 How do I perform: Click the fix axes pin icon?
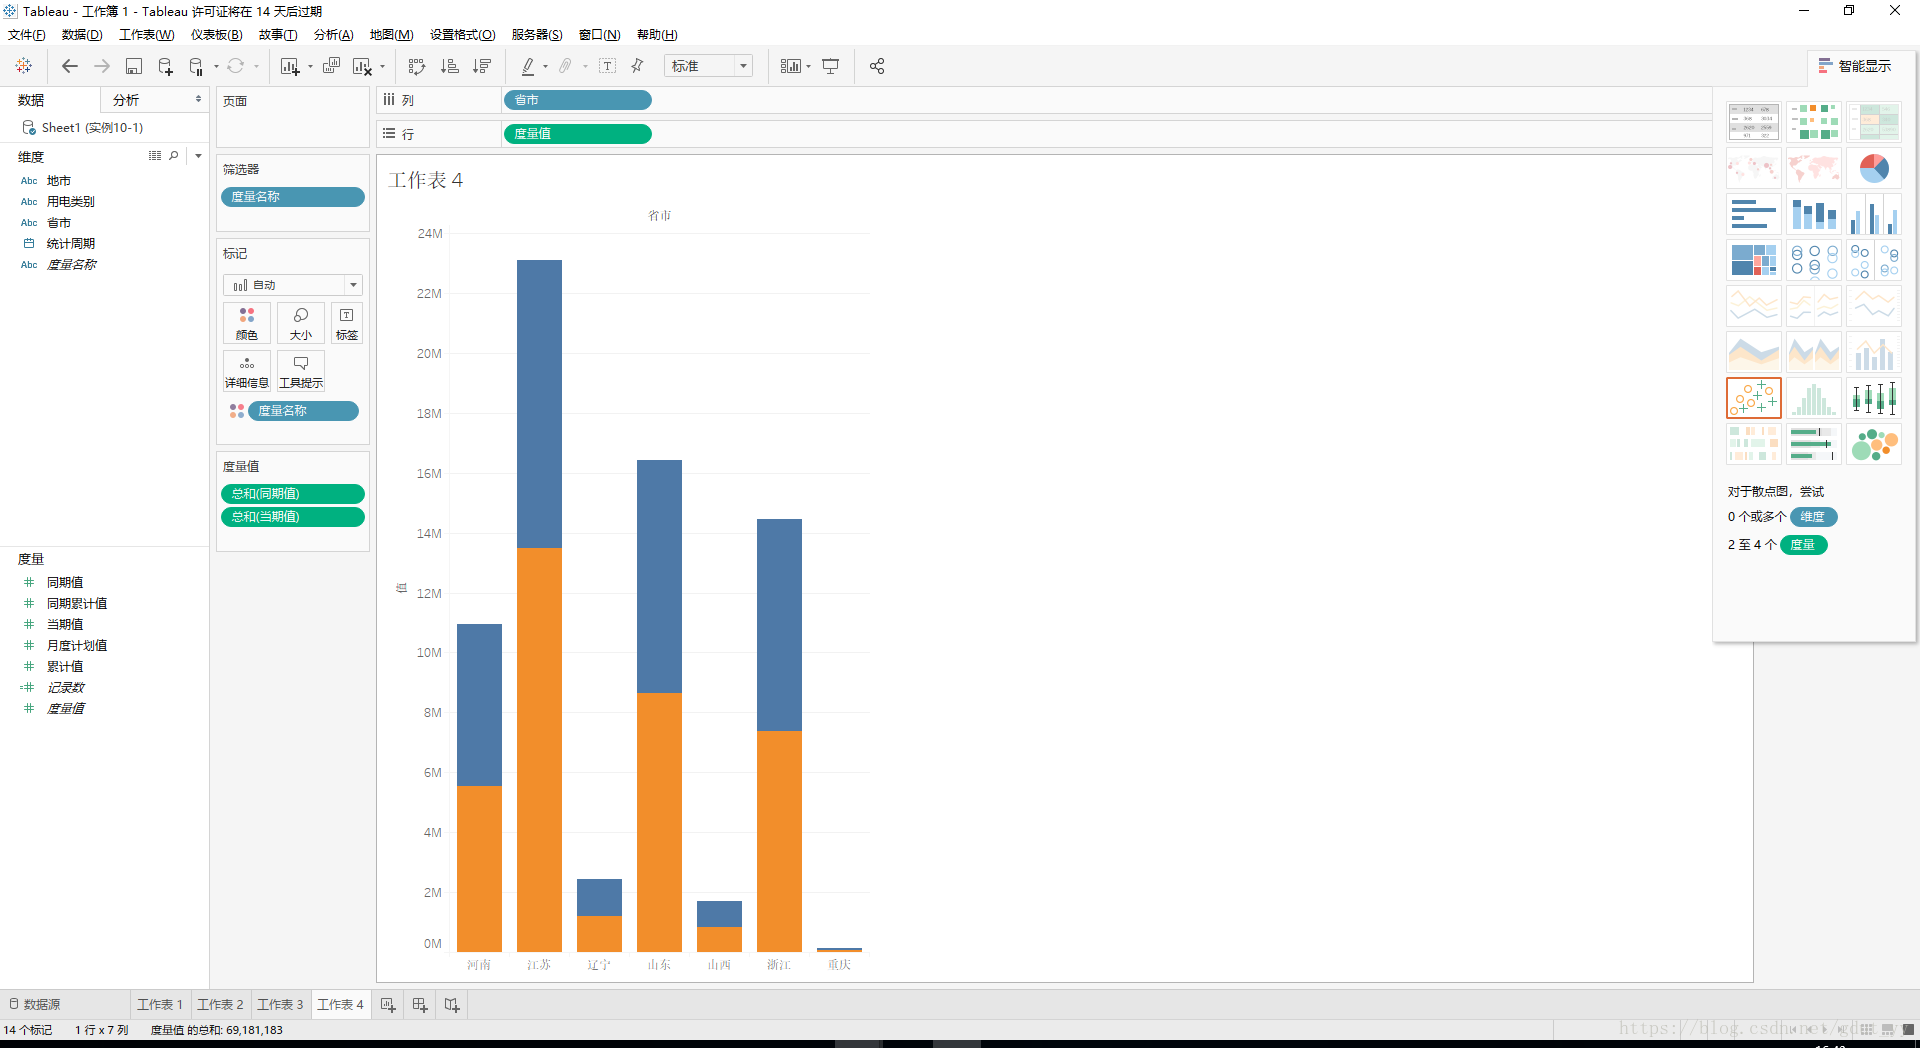pos(638,66)
